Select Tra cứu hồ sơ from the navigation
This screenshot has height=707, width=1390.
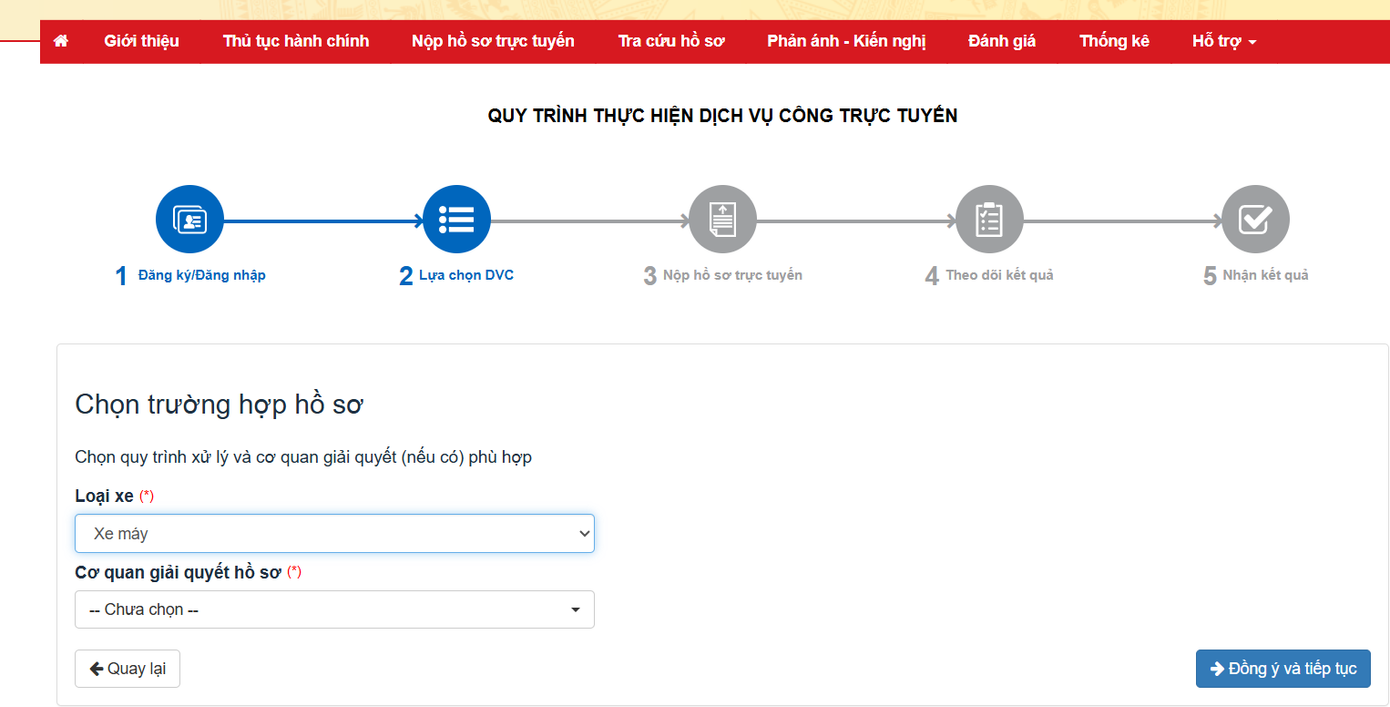pyautogui.click(x=671, y=41)
